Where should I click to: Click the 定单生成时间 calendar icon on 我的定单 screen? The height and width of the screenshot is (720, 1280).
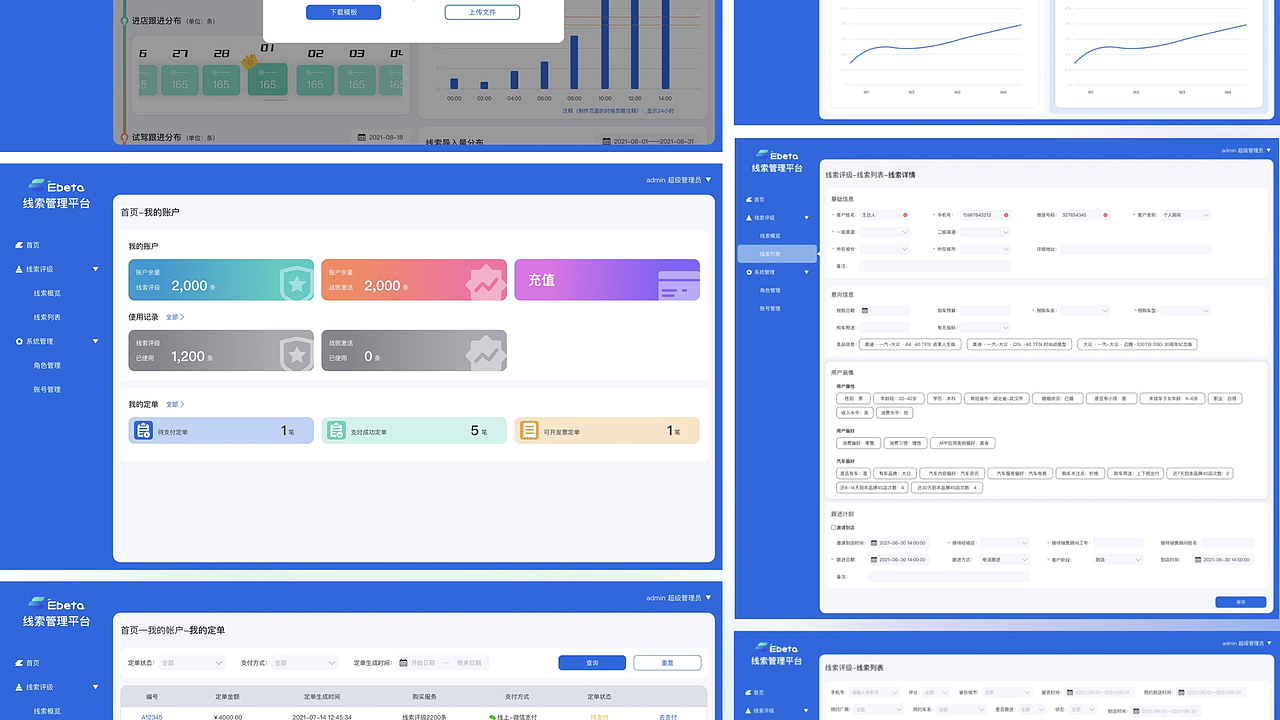[x=403, y=663]
